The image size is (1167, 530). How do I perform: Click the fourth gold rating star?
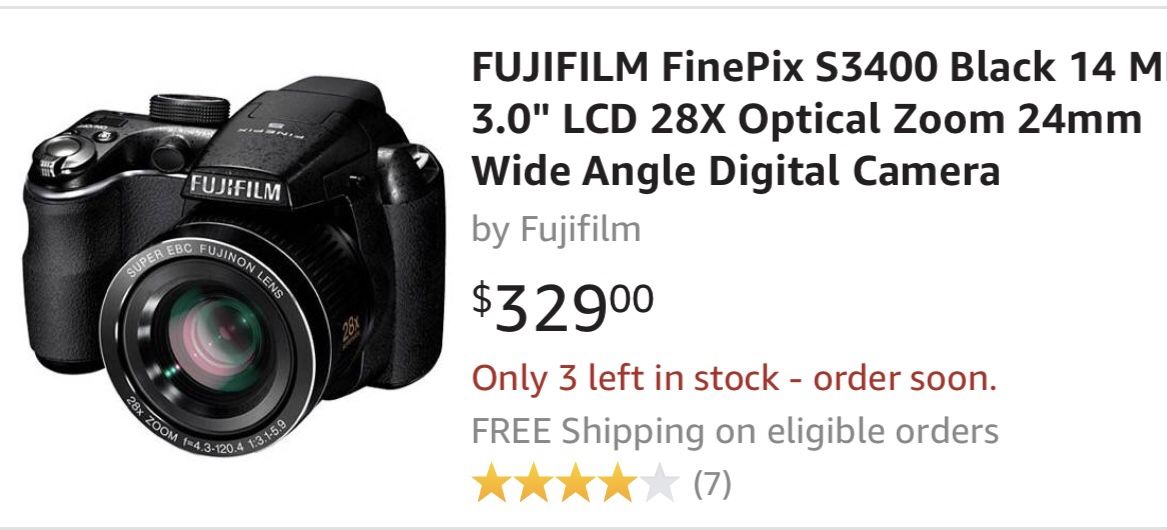616,484
